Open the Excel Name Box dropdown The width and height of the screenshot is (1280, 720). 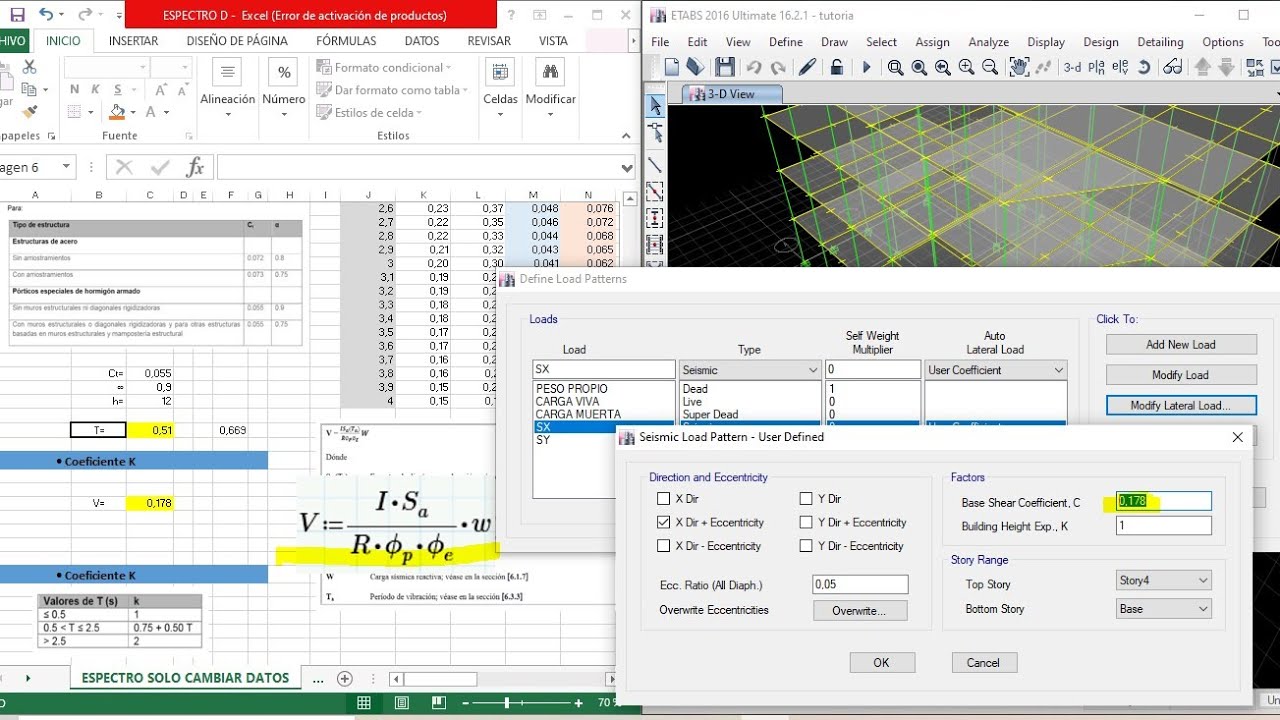[66, 167]
